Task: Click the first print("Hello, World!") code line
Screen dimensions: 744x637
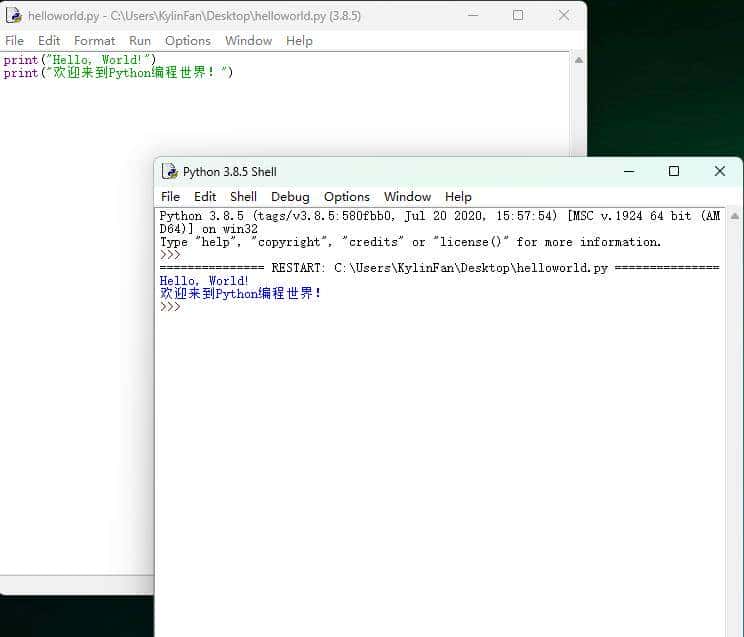Action: (x=80, y=60)
